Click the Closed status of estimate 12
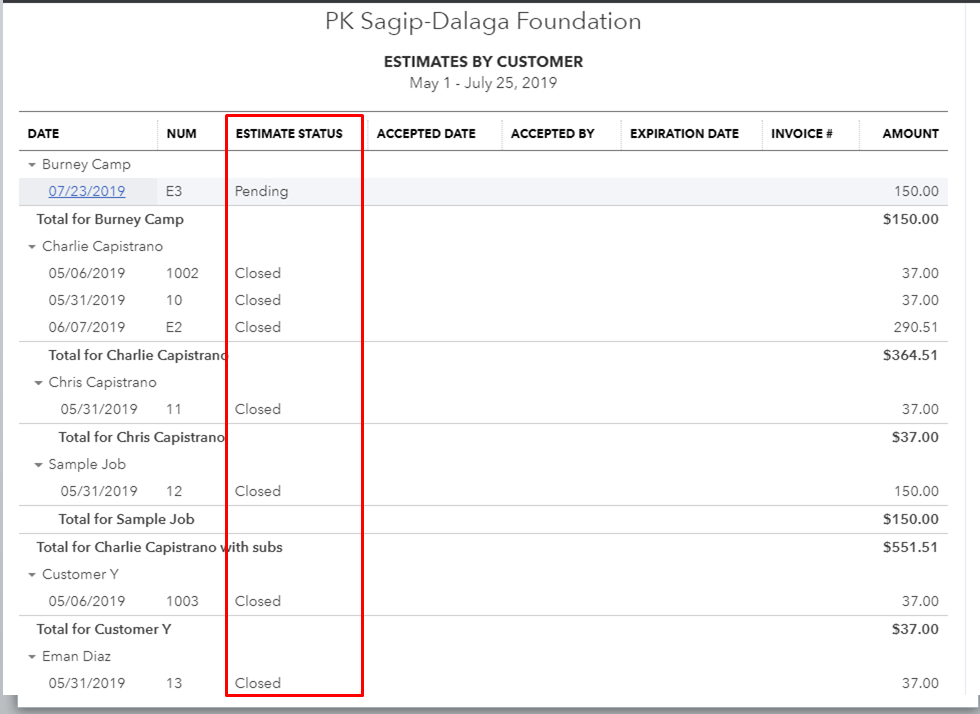This screenshot has width=980, height=714. click(258, 491)
